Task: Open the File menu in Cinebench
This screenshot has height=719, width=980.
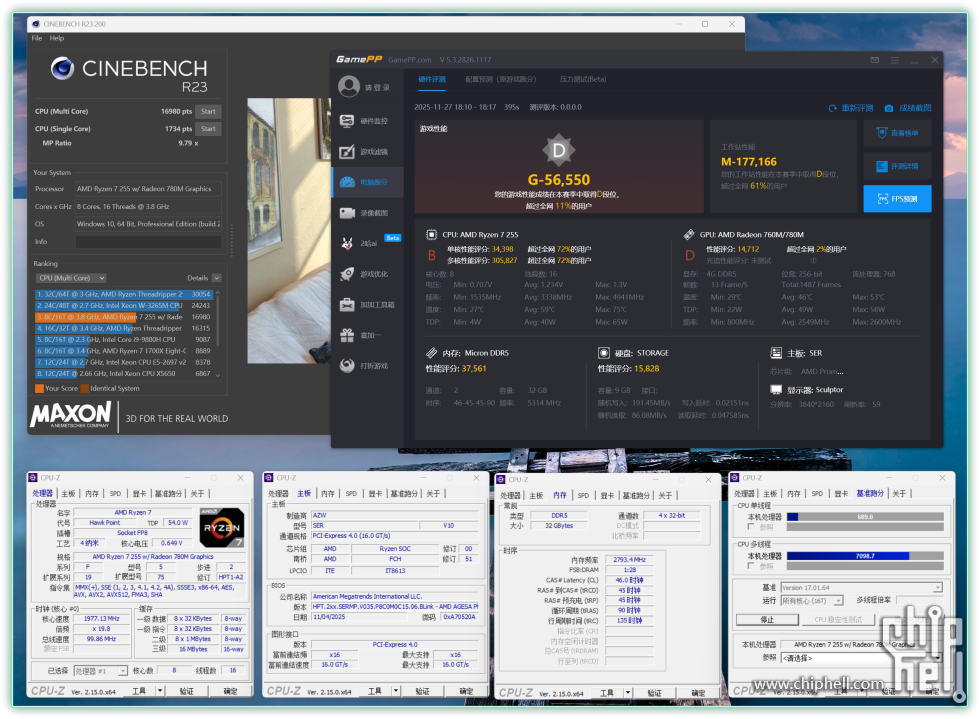Action: 37,38
